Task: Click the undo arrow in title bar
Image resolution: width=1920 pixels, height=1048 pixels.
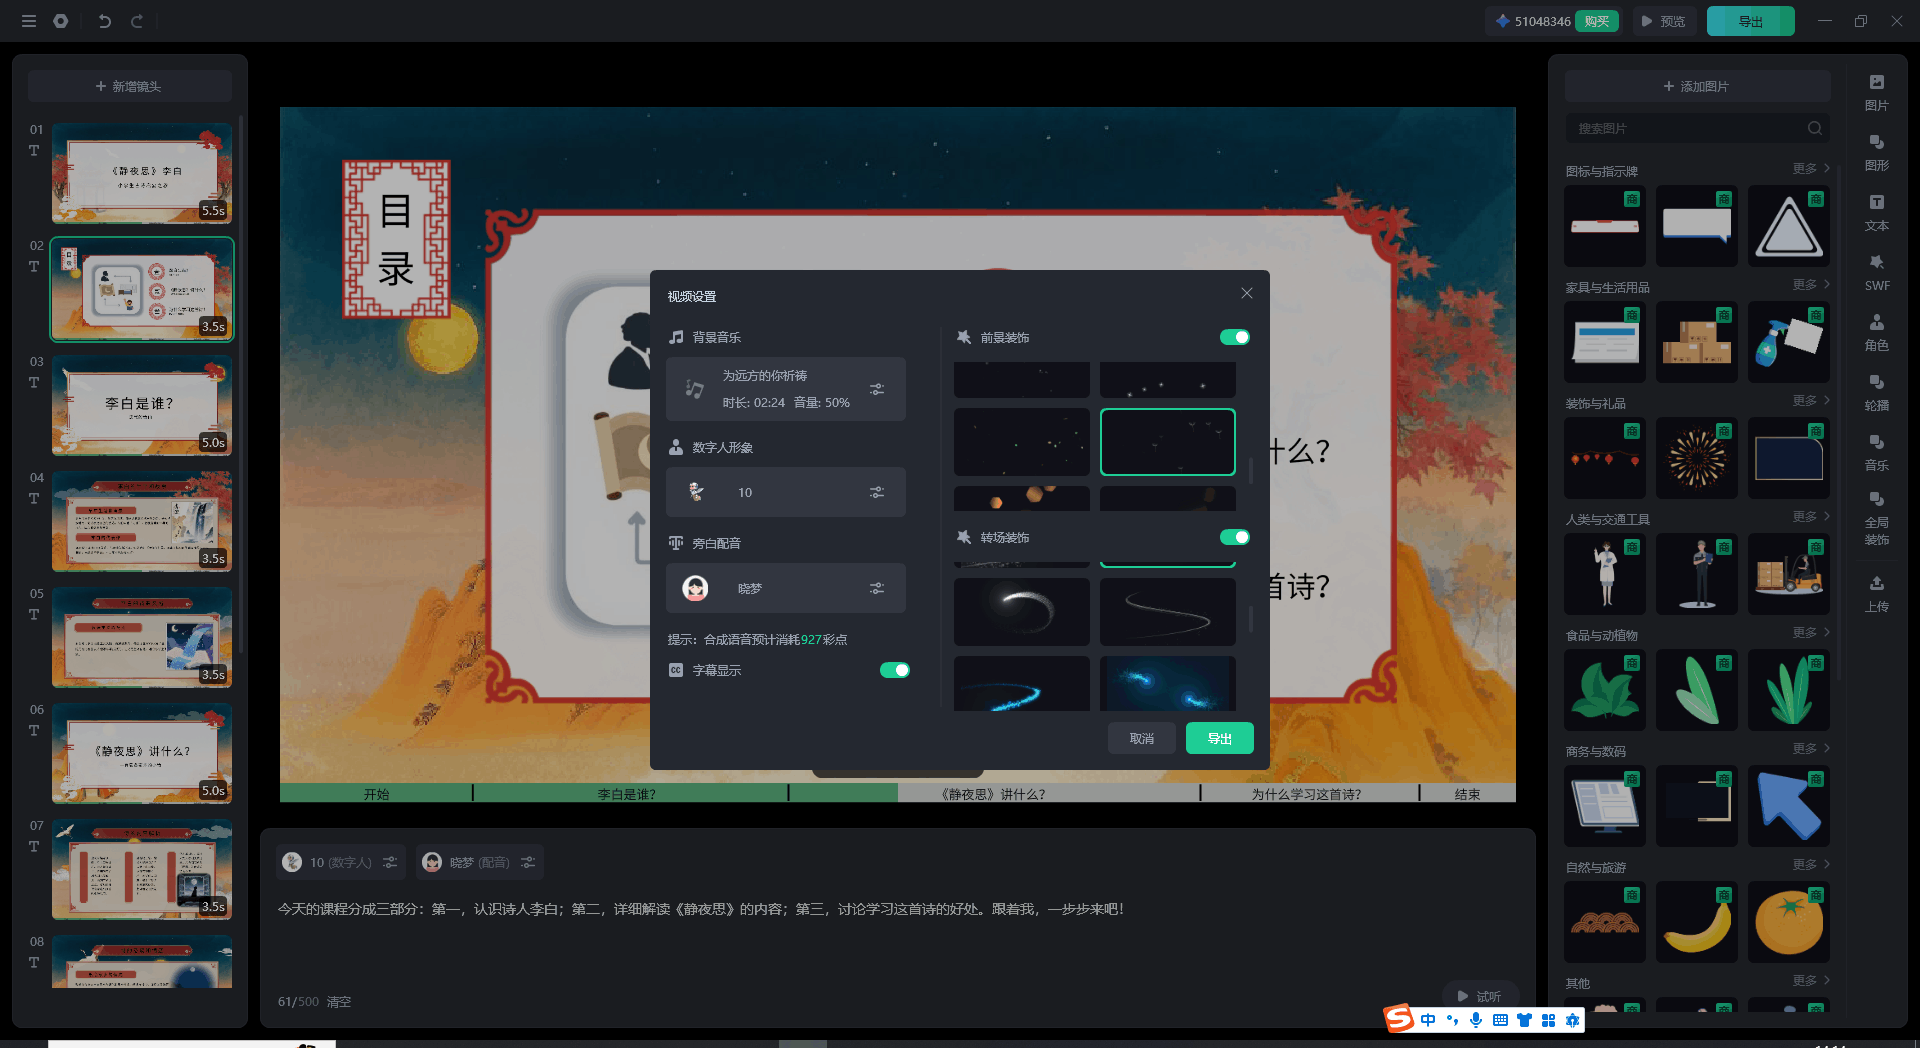Action: 105,21
